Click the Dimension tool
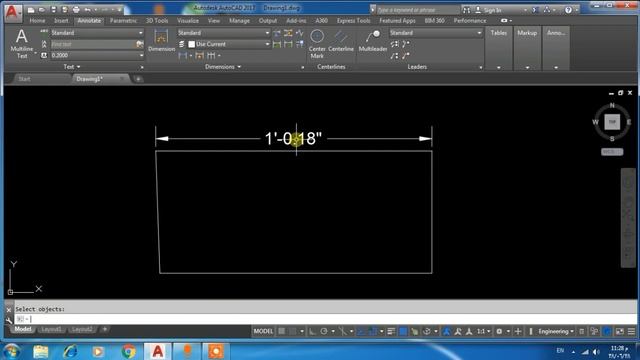 coord(161,41)
